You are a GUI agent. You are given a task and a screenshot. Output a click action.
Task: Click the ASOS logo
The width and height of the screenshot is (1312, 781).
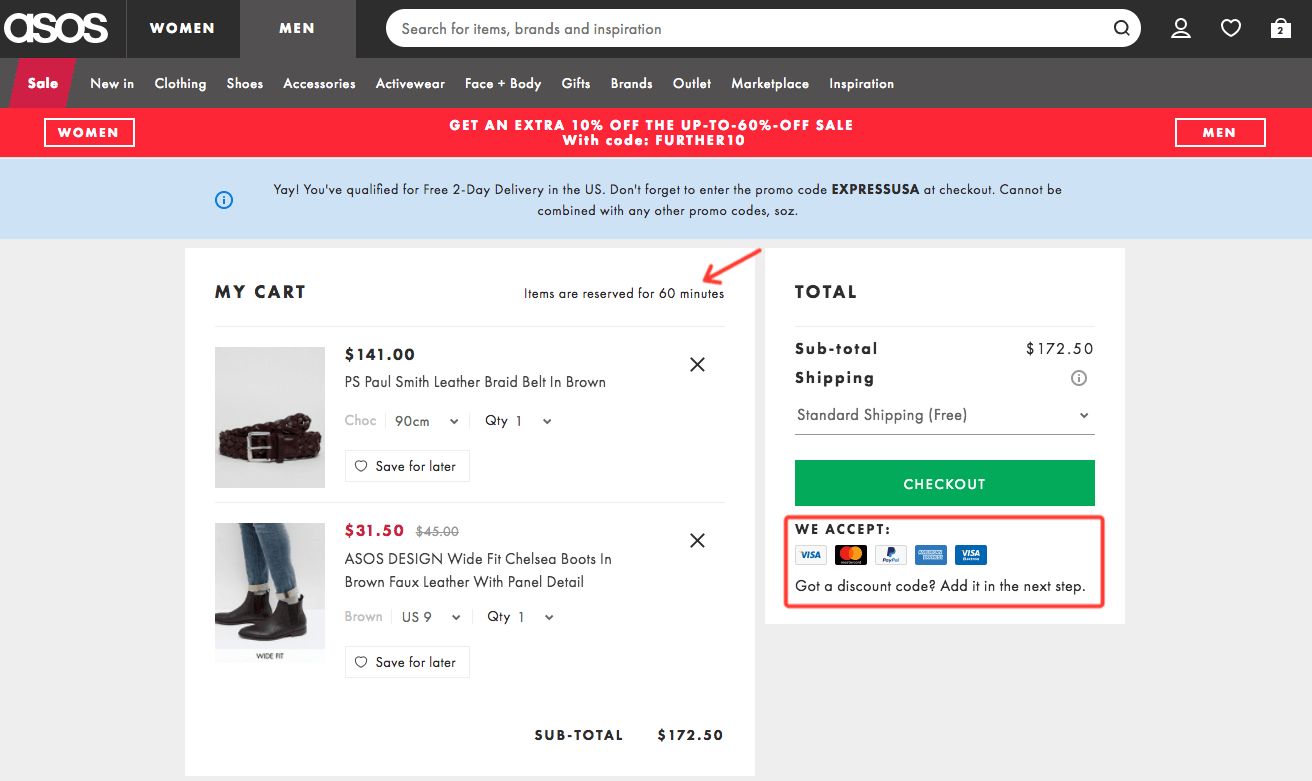pos(56,28)
